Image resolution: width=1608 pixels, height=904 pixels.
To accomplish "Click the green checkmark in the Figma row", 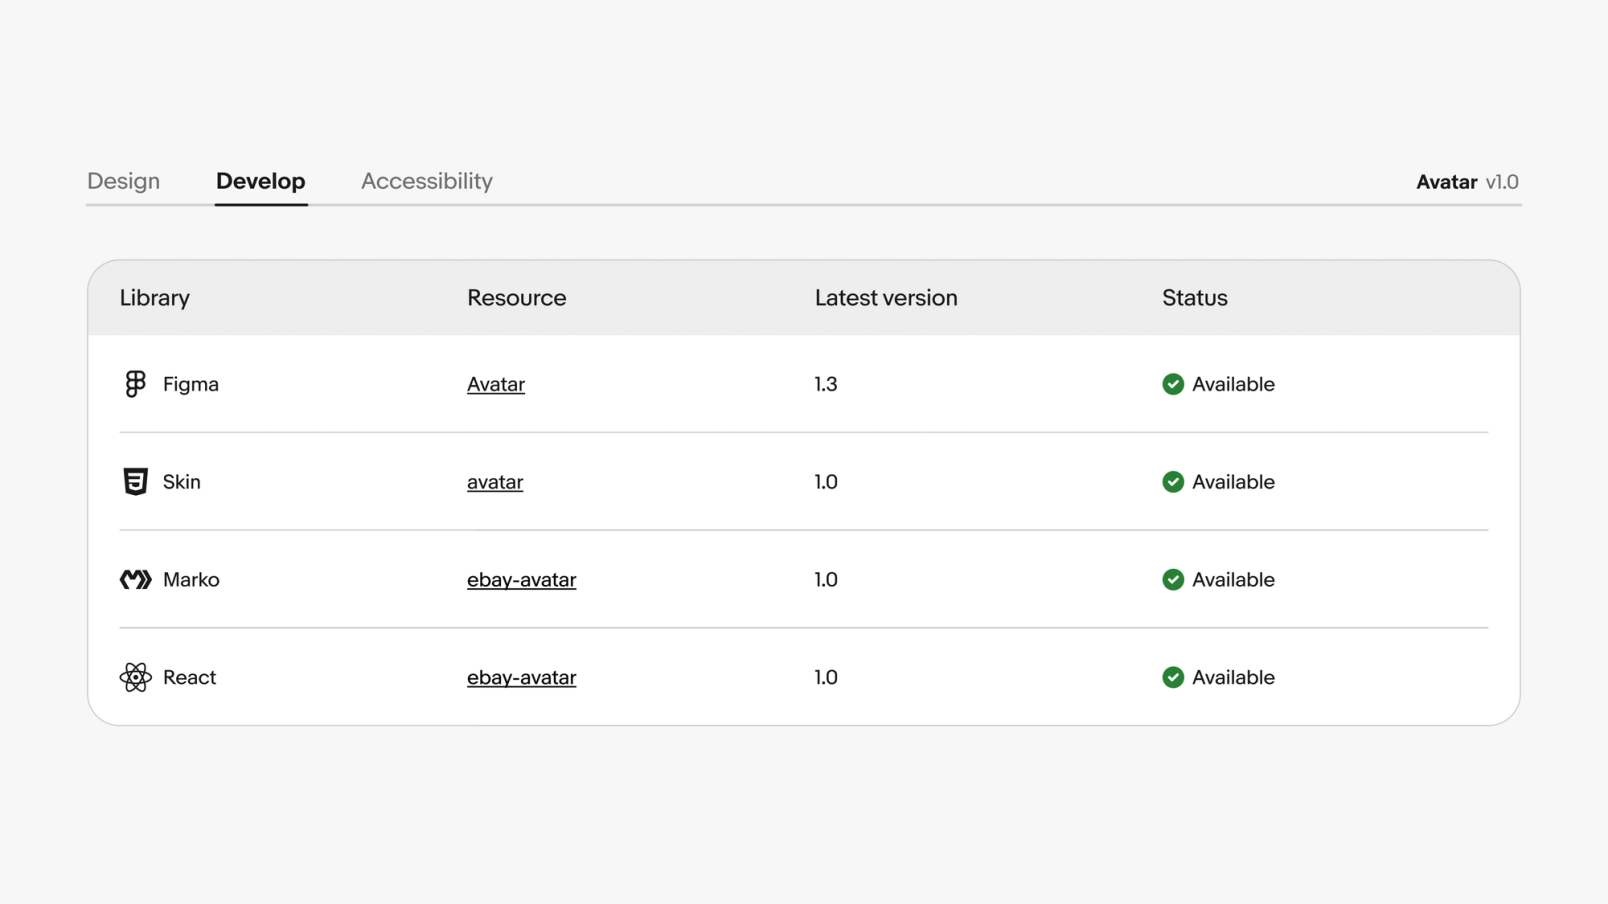I will [1173, 384].
